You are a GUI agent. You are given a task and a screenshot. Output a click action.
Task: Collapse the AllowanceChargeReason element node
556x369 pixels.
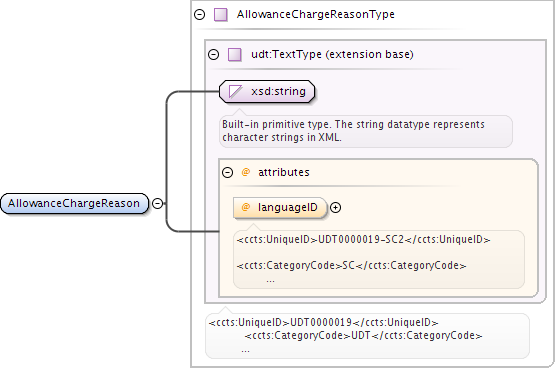click(x=157, y=203)
